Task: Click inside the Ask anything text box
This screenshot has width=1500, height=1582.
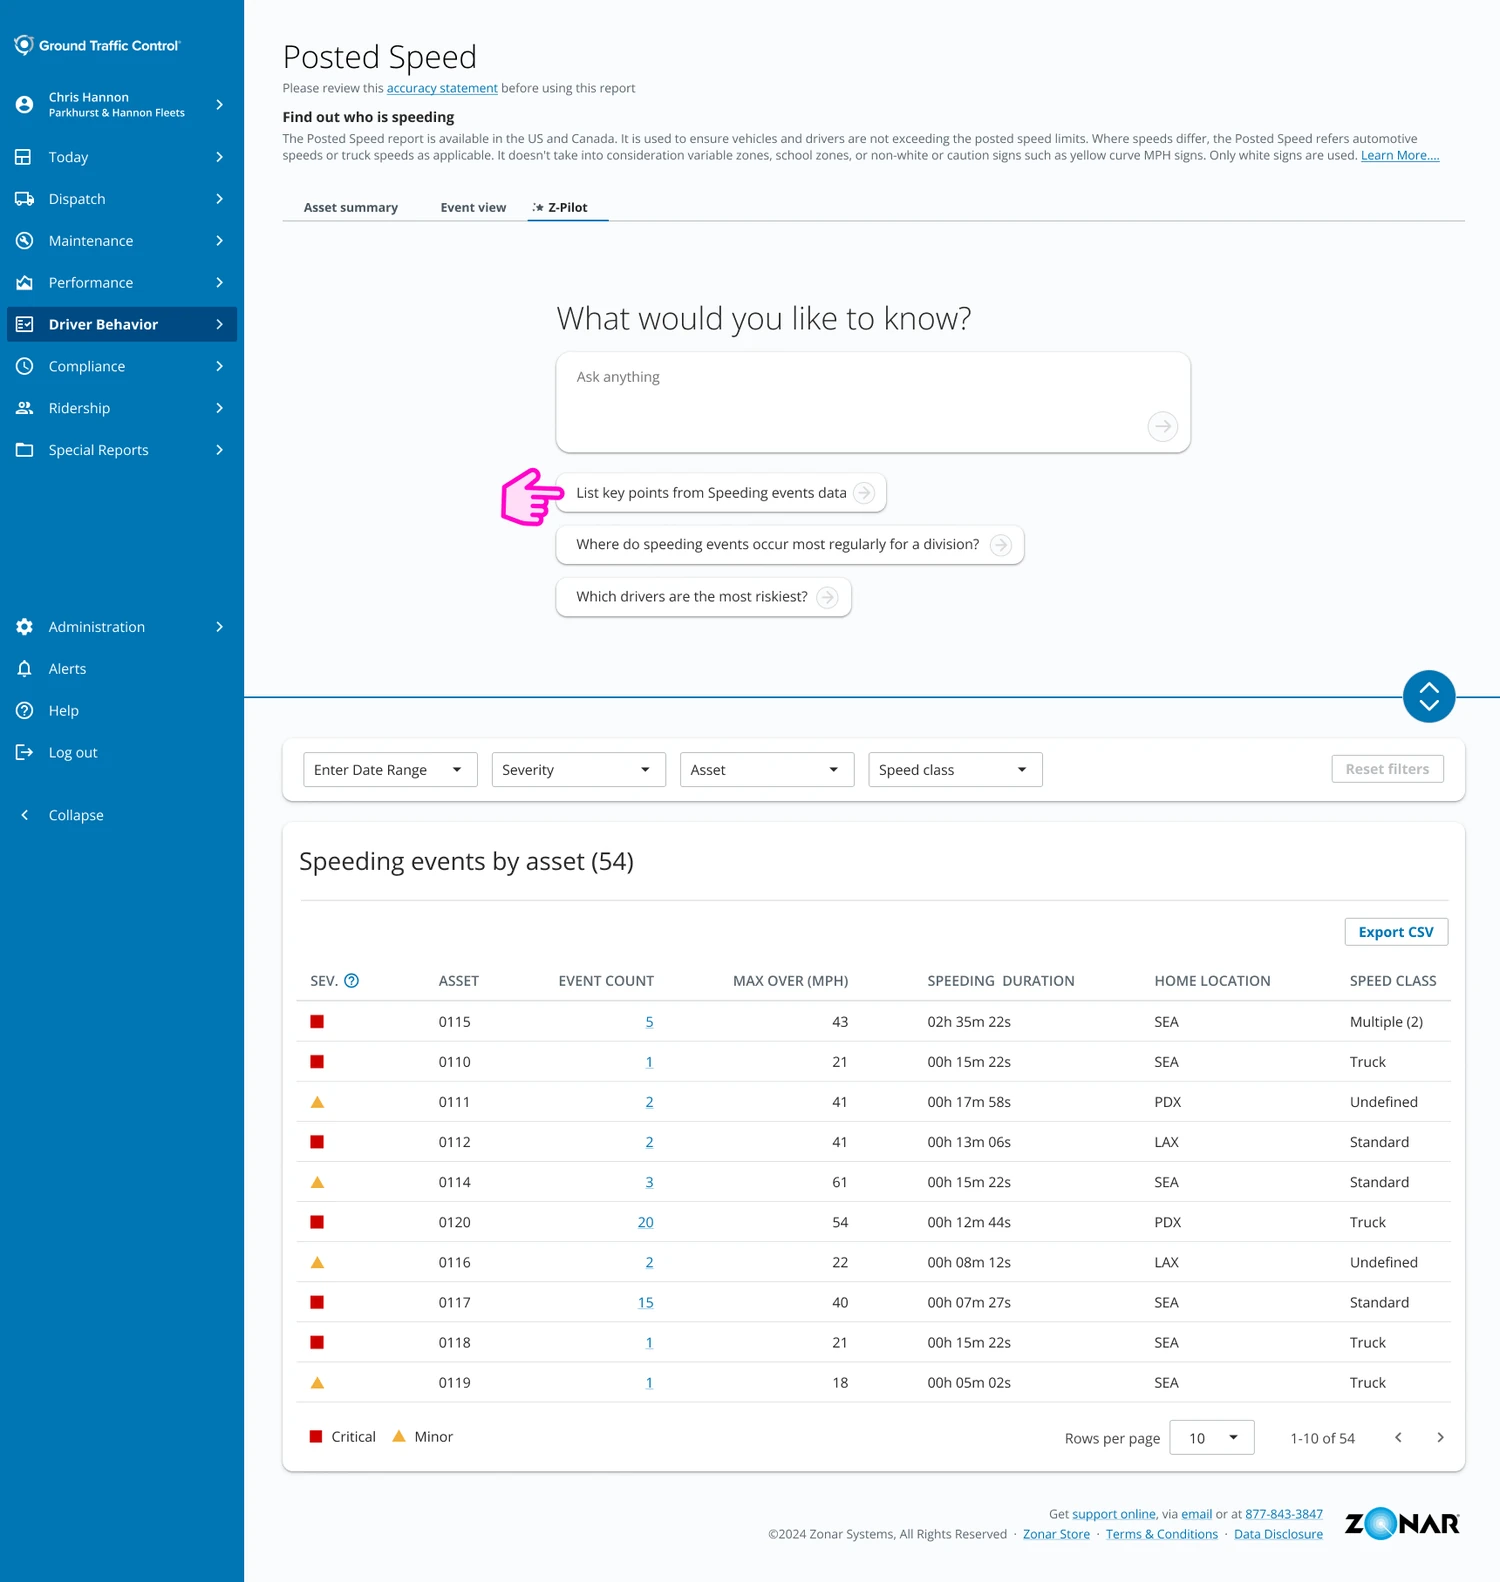Action: tap(873, 402)
